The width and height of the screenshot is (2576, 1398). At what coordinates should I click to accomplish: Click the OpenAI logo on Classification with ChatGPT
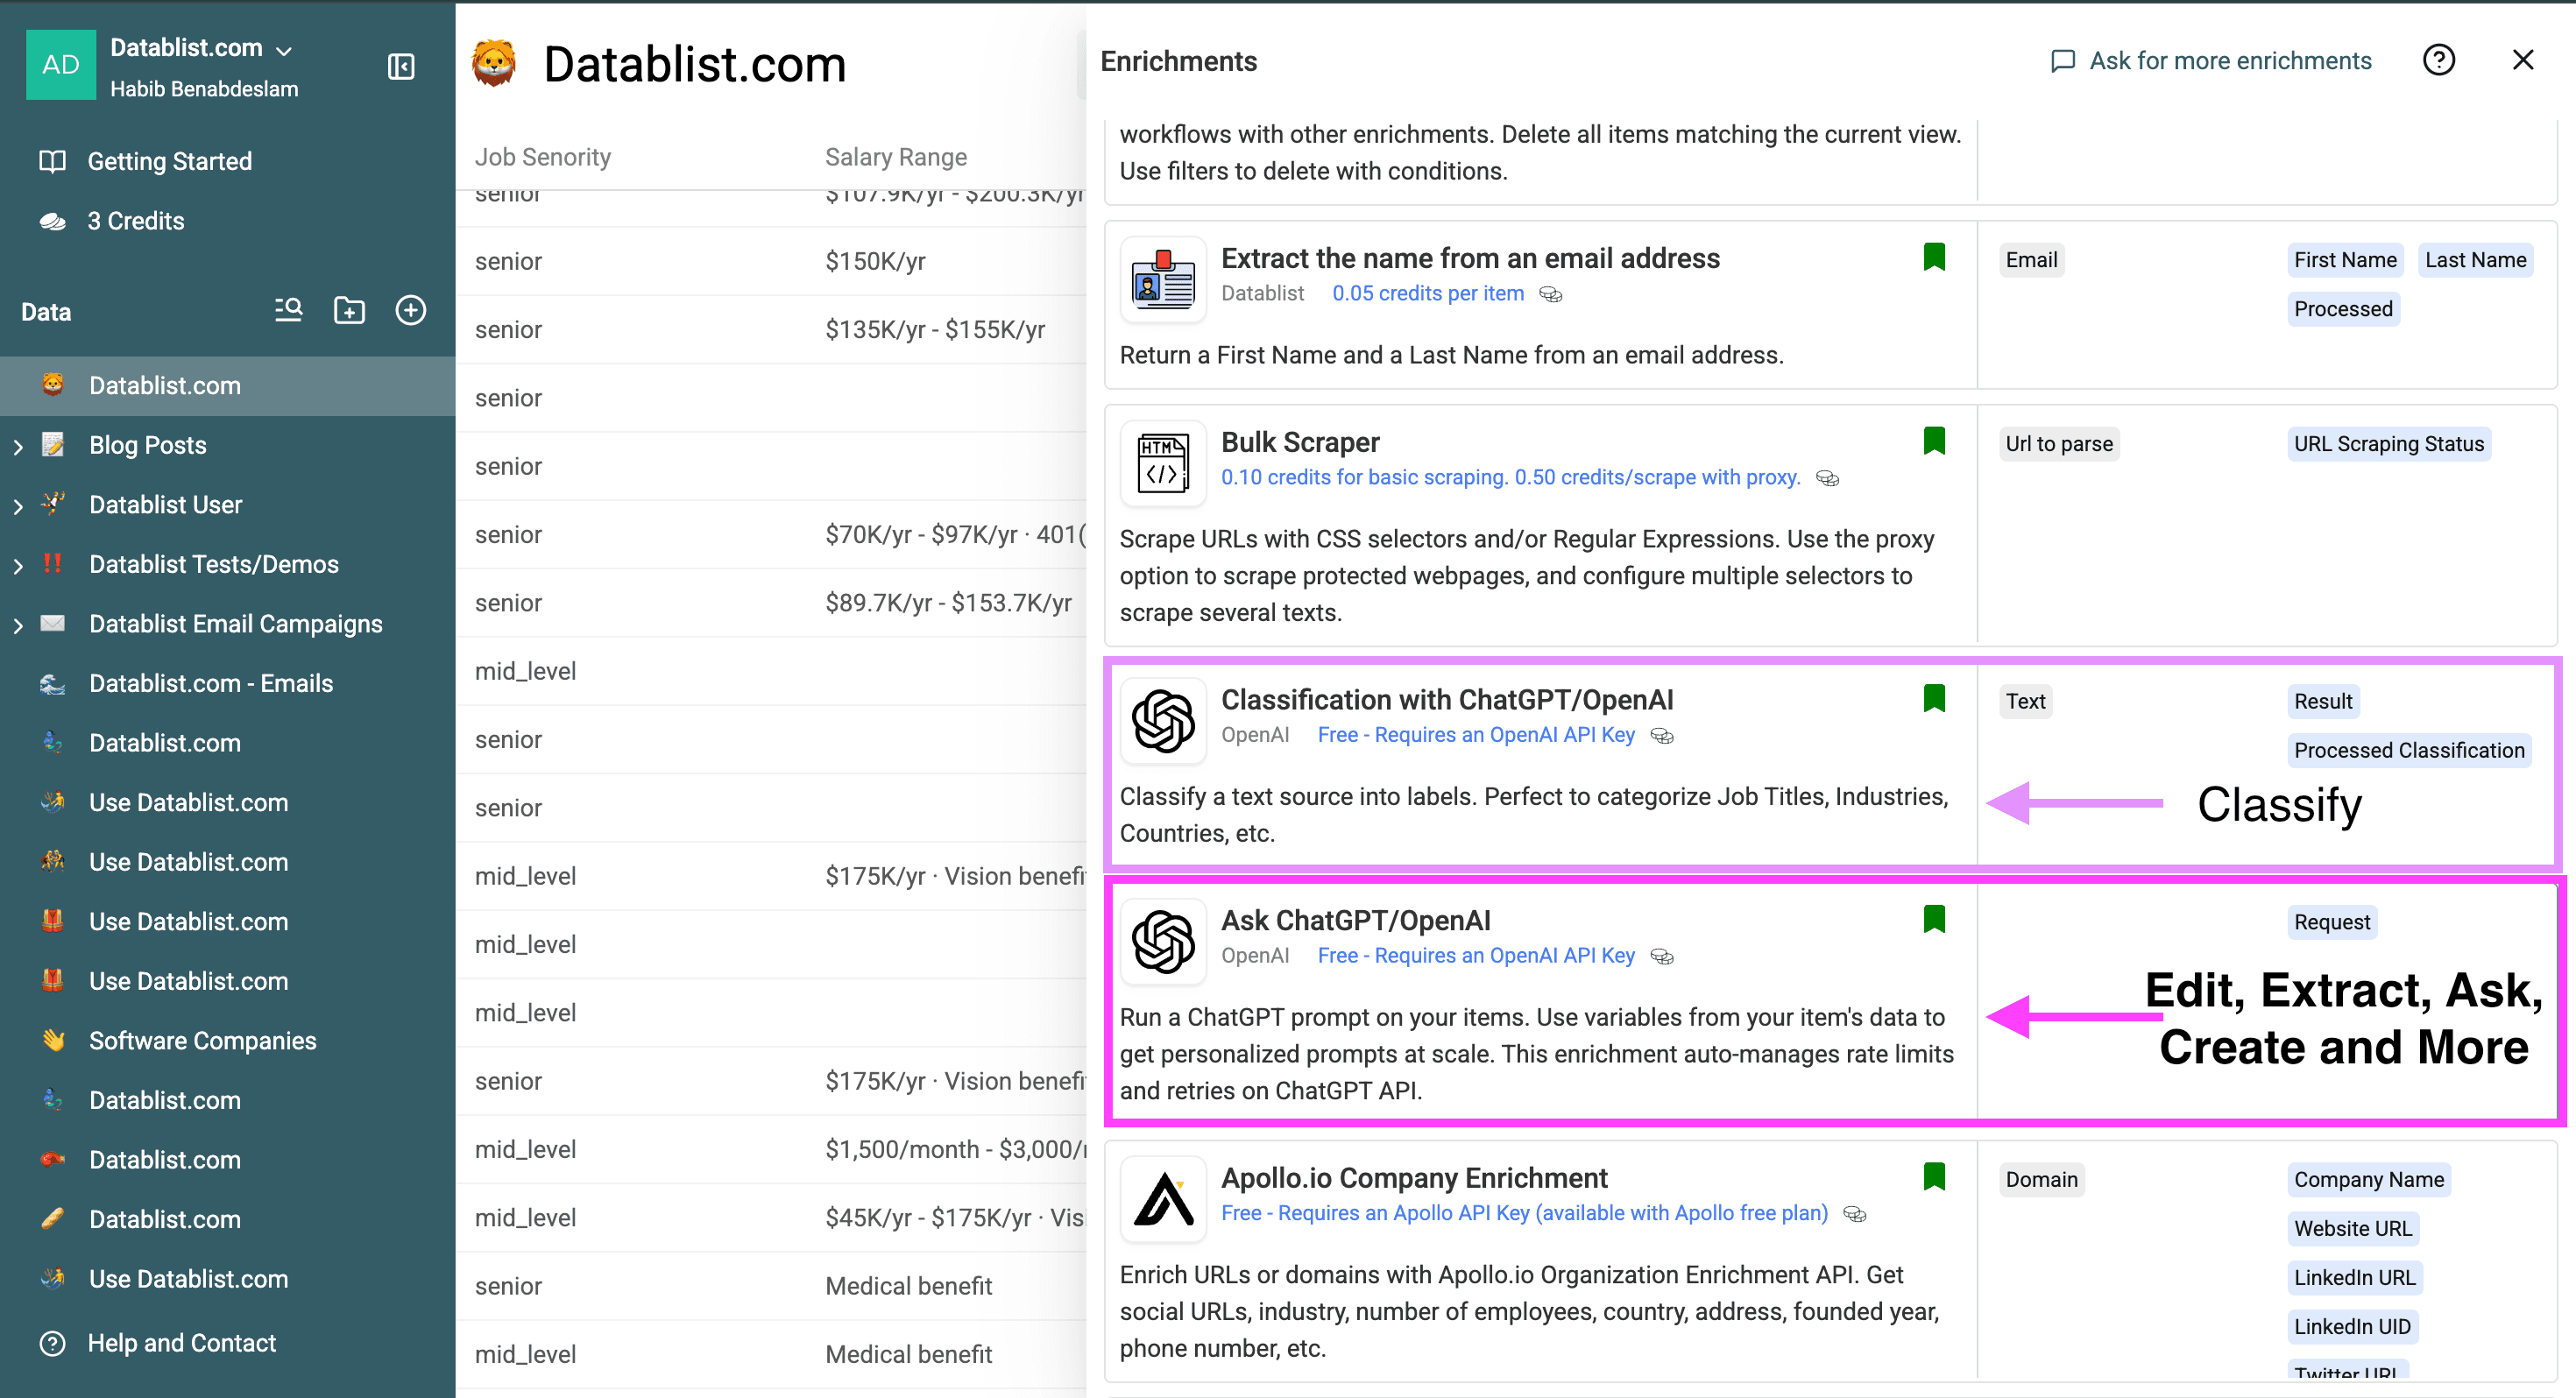click(x=1162, y=720)
